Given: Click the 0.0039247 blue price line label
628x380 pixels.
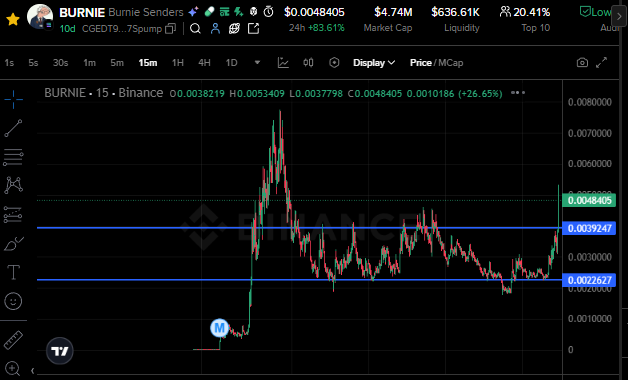Looking at the screenshot, I should coord(589,228).
